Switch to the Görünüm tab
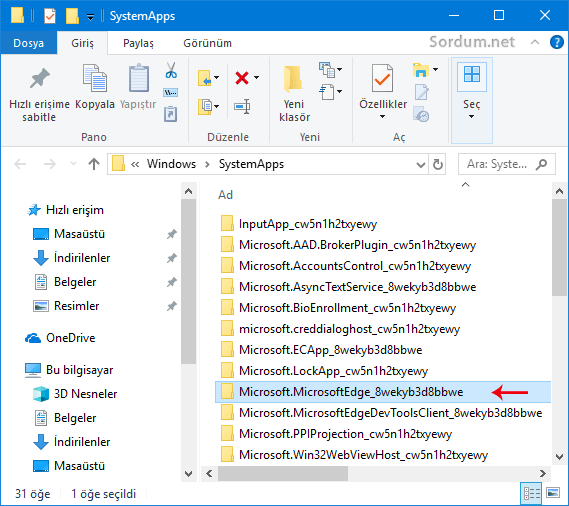569x506 pixels. (208, 43)
